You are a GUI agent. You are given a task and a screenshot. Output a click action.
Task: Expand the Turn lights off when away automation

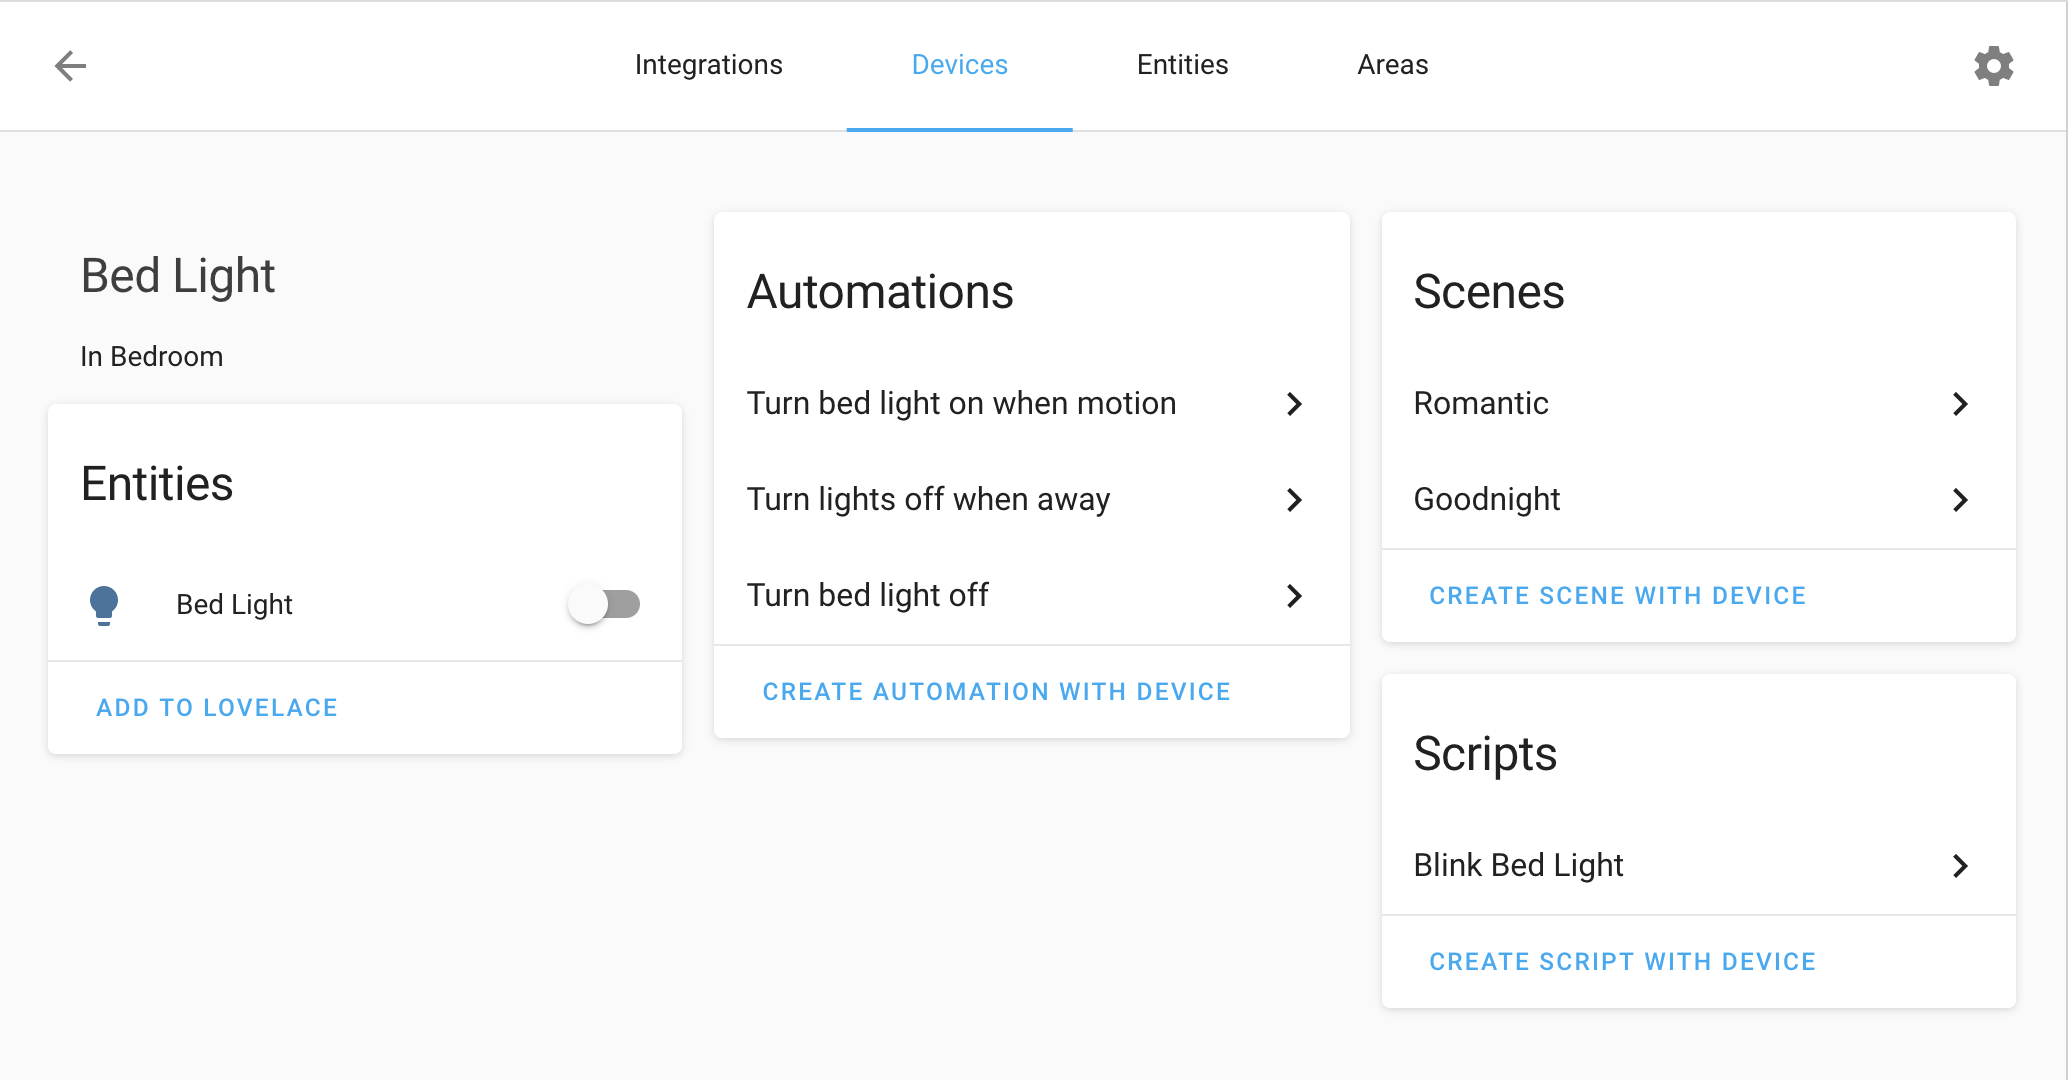(x=1294, y=500)
